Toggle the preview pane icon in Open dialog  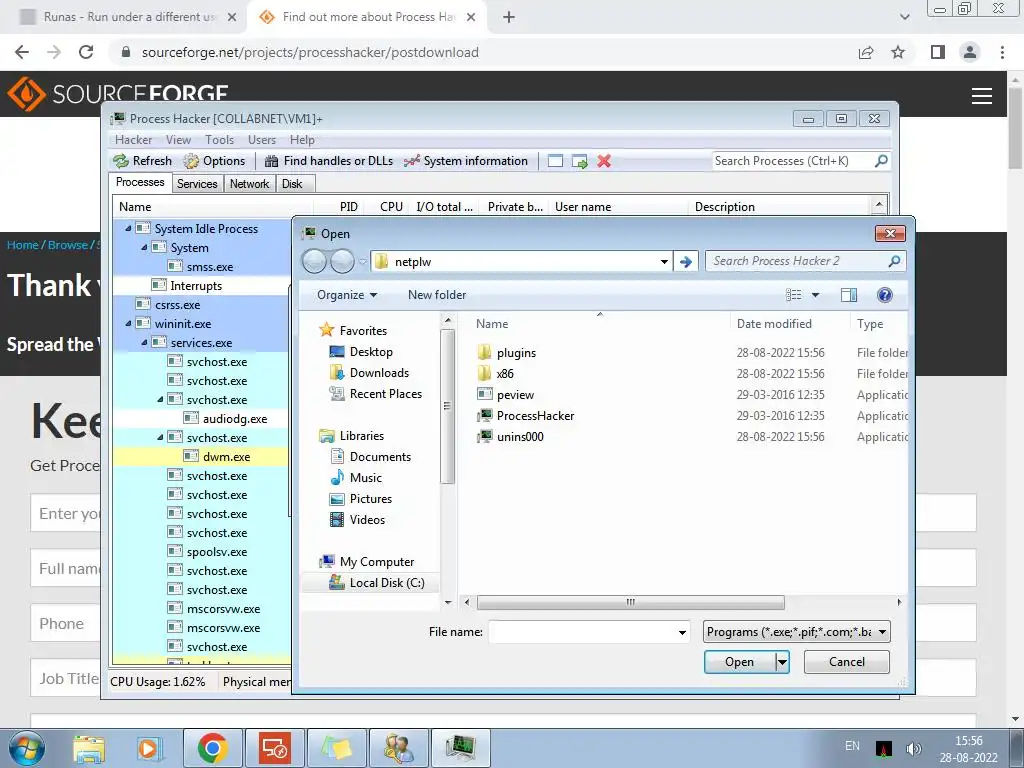849,295
